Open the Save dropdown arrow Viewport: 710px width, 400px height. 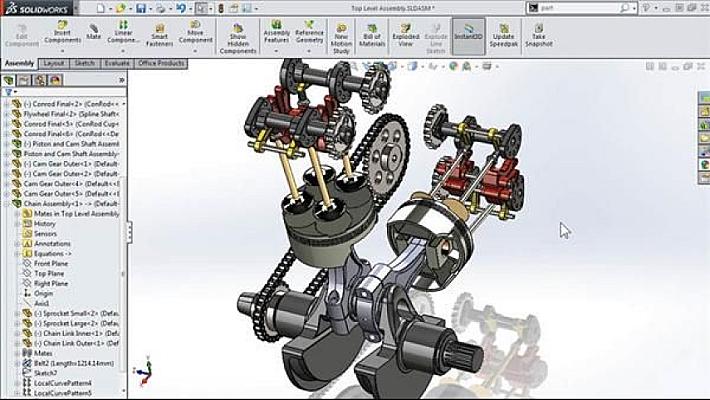(150, 9)
